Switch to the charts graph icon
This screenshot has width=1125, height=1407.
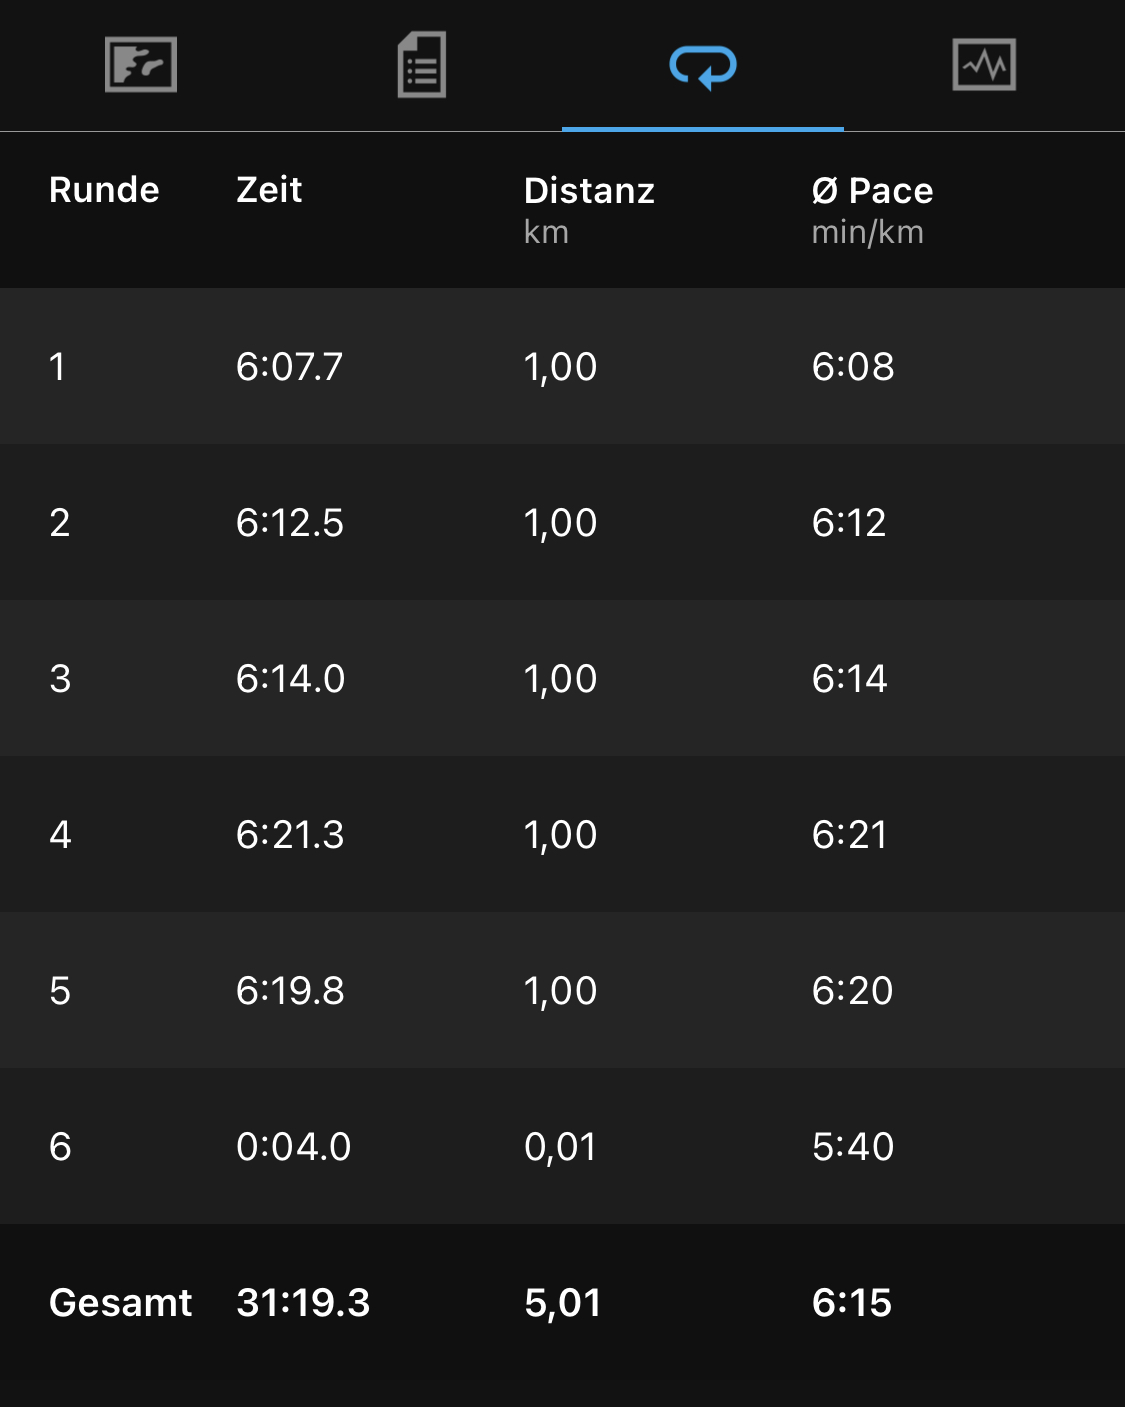pos(984,65)
